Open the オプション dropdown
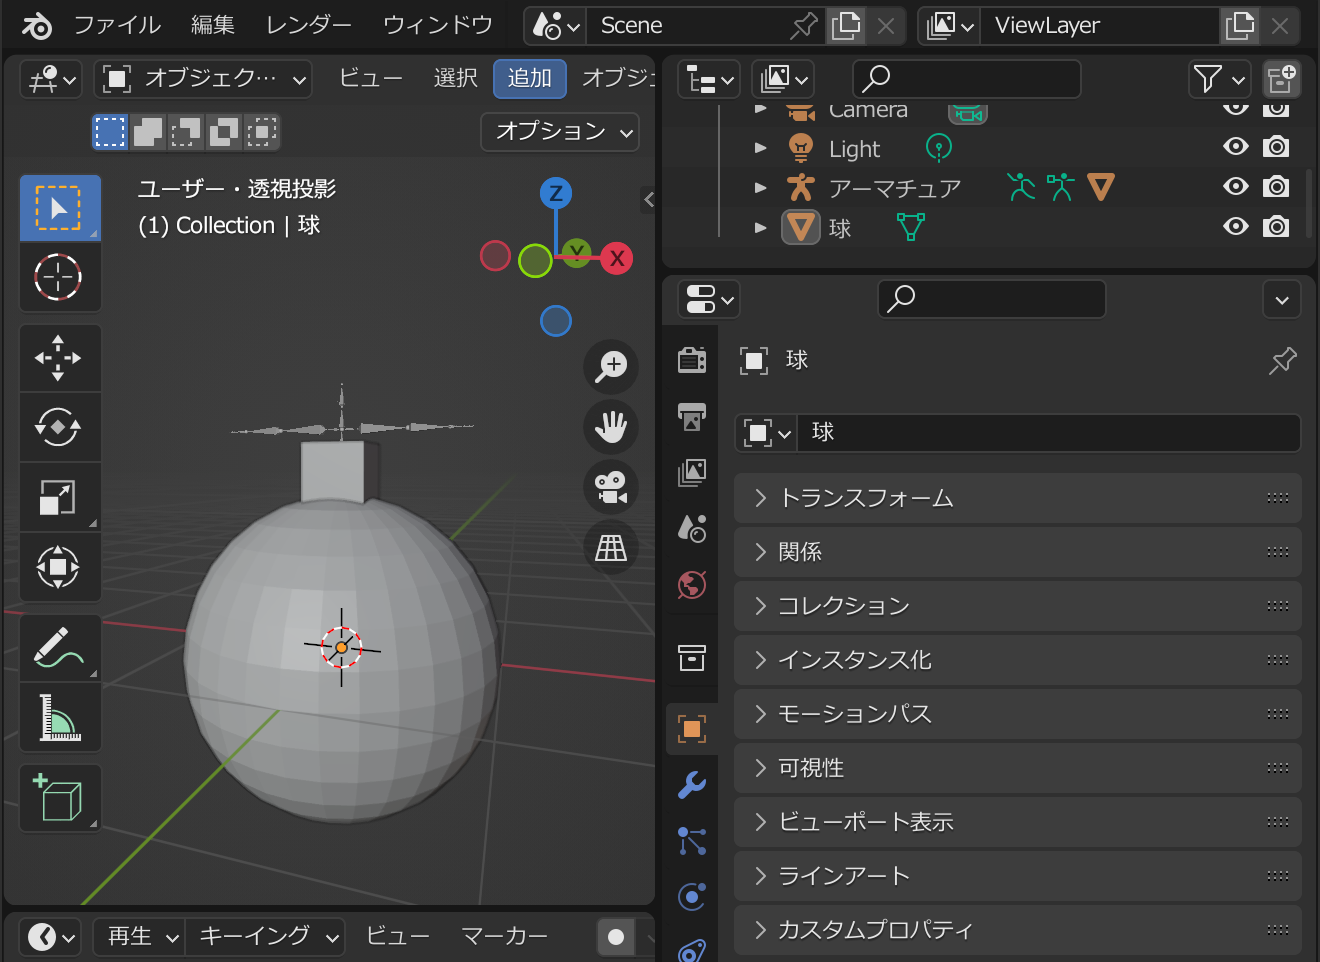Viewport: 1320px width, 962px height. click(560, 132)
